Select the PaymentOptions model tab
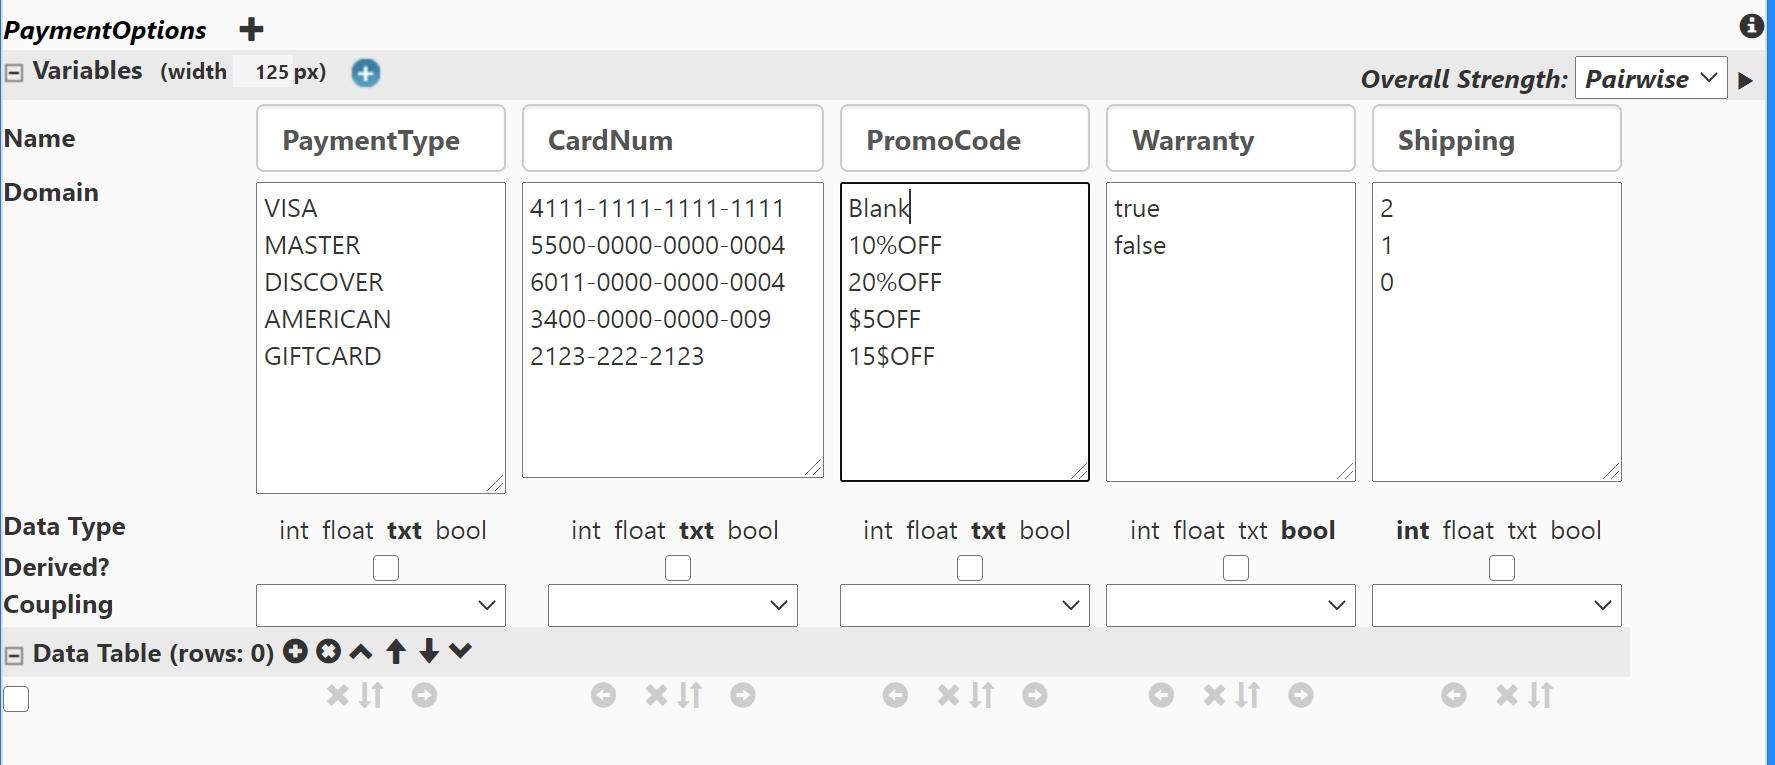The height and width of the screenshot is (765, 1775). tap(105, 30)
